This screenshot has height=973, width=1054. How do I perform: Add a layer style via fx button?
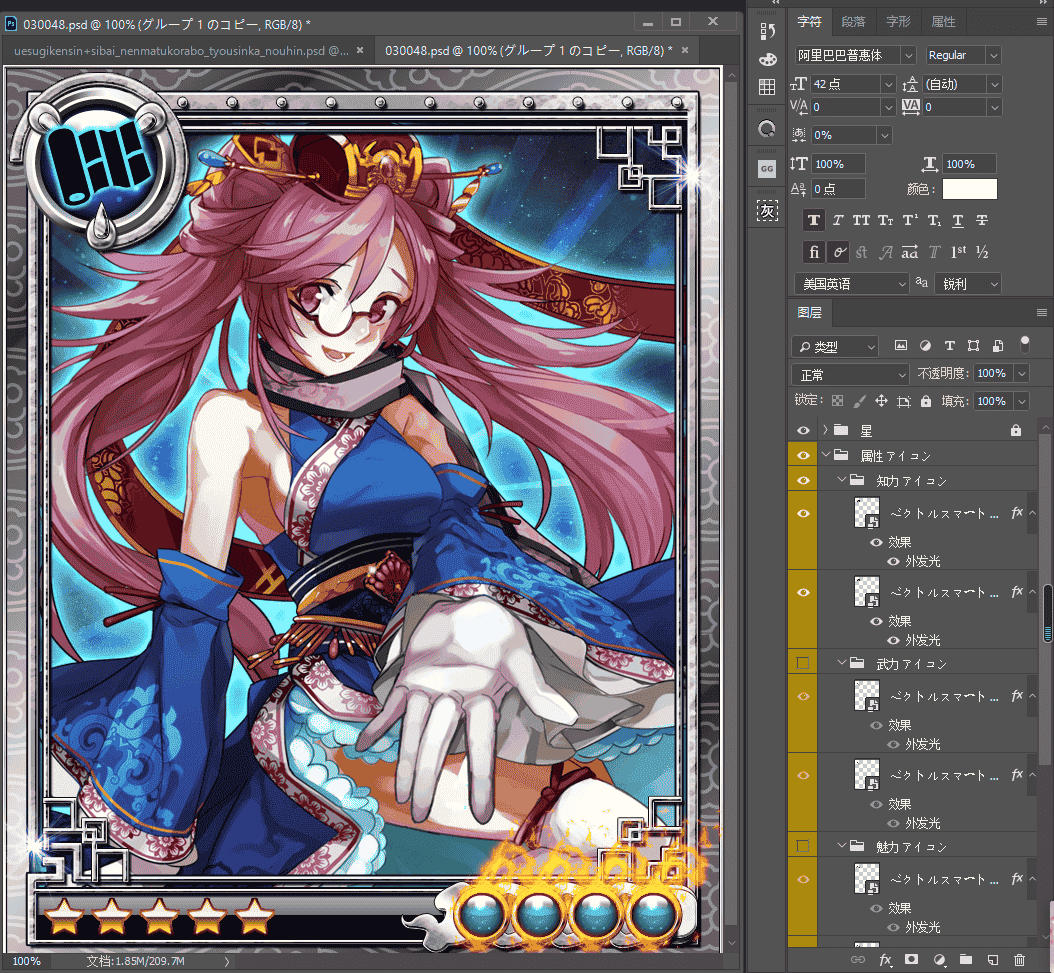pos(885,960)
